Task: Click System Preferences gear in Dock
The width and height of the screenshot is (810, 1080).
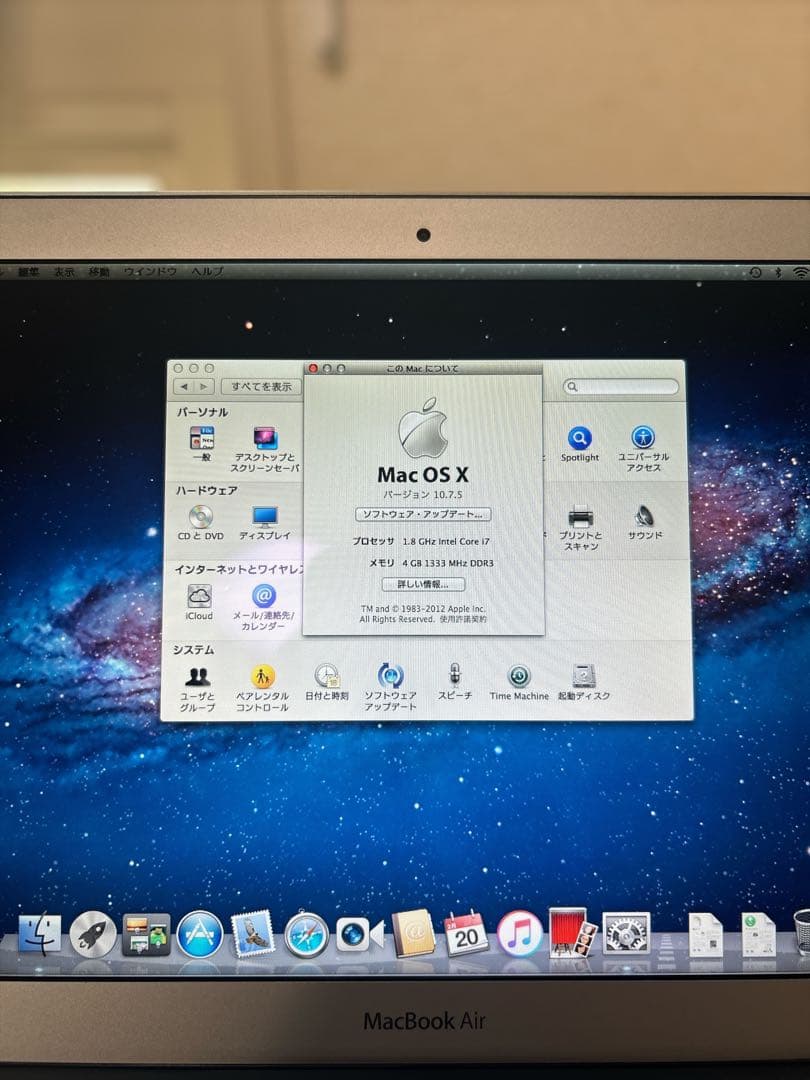Action: [x=626, y=933]
